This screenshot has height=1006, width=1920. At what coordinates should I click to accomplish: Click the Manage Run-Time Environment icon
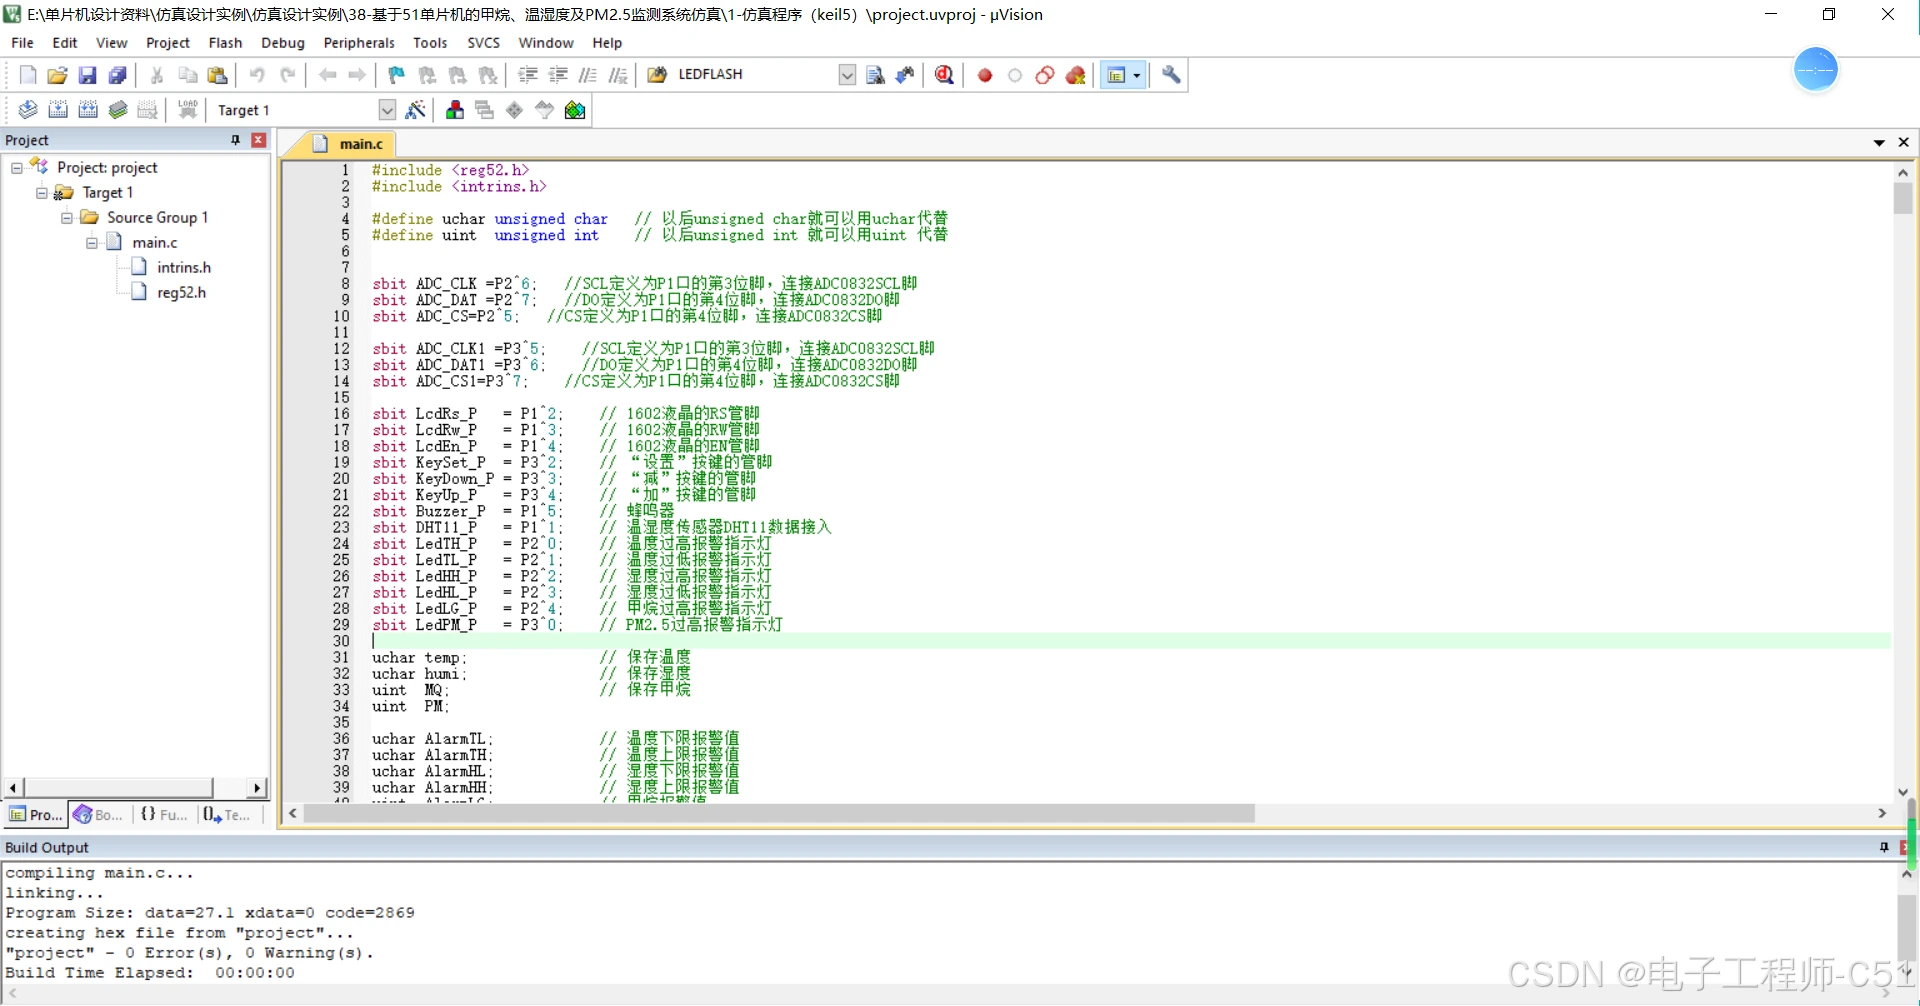515,110
